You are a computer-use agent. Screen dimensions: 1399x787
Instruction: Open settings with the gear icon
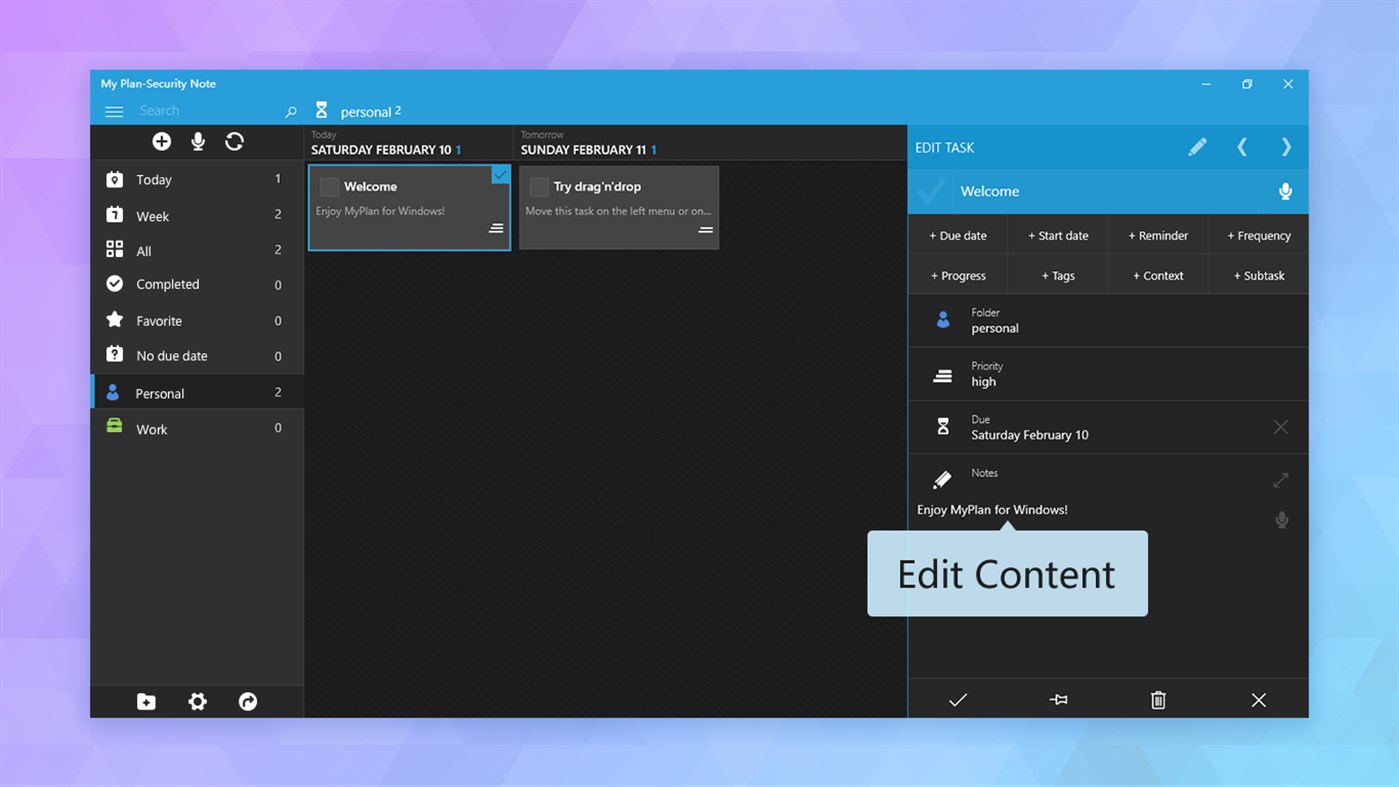point(197,701)
